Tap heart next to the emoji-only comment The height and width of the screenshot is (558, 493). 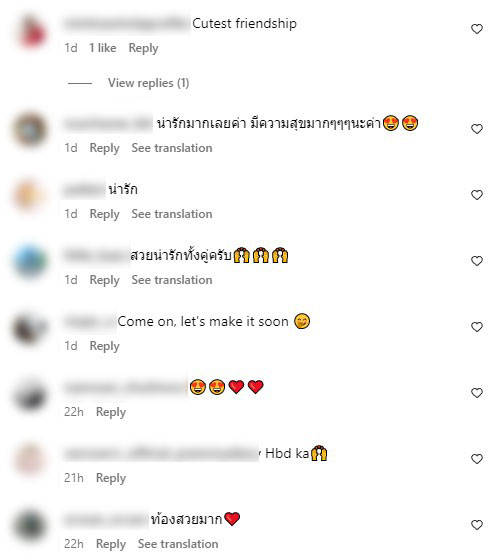coord(477,393)
